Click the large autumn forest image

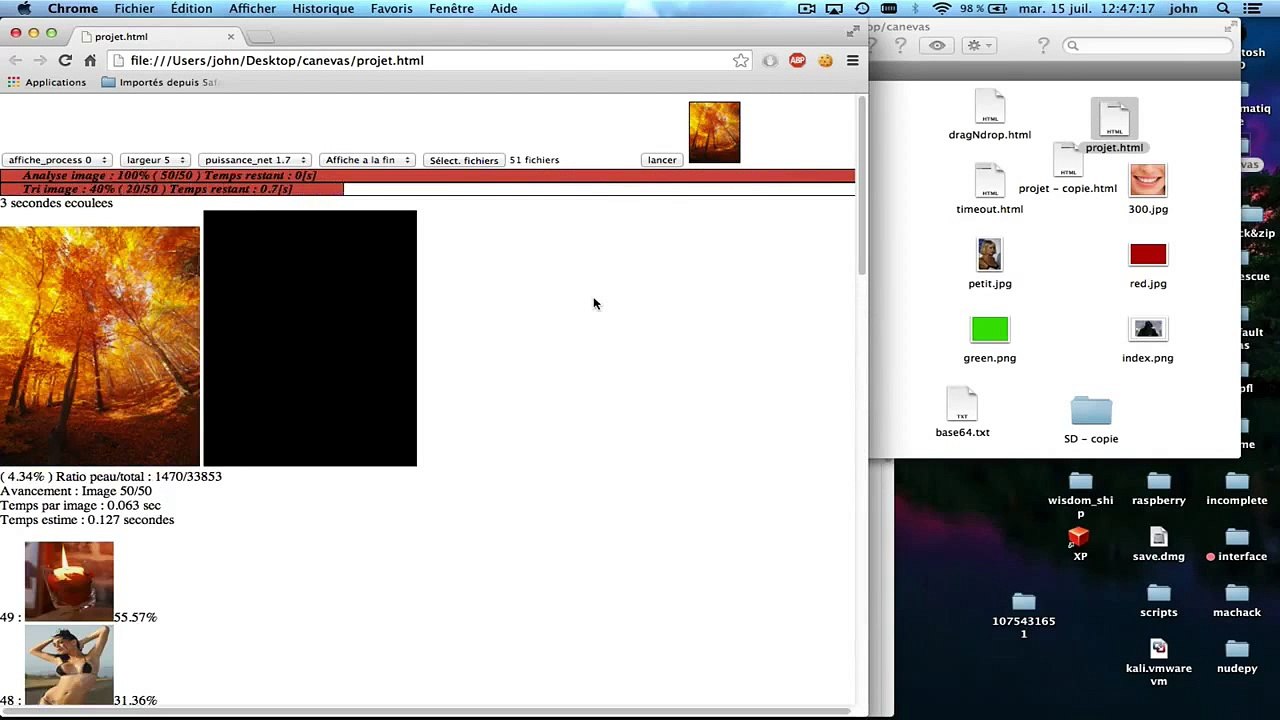(x=100, y=346)
